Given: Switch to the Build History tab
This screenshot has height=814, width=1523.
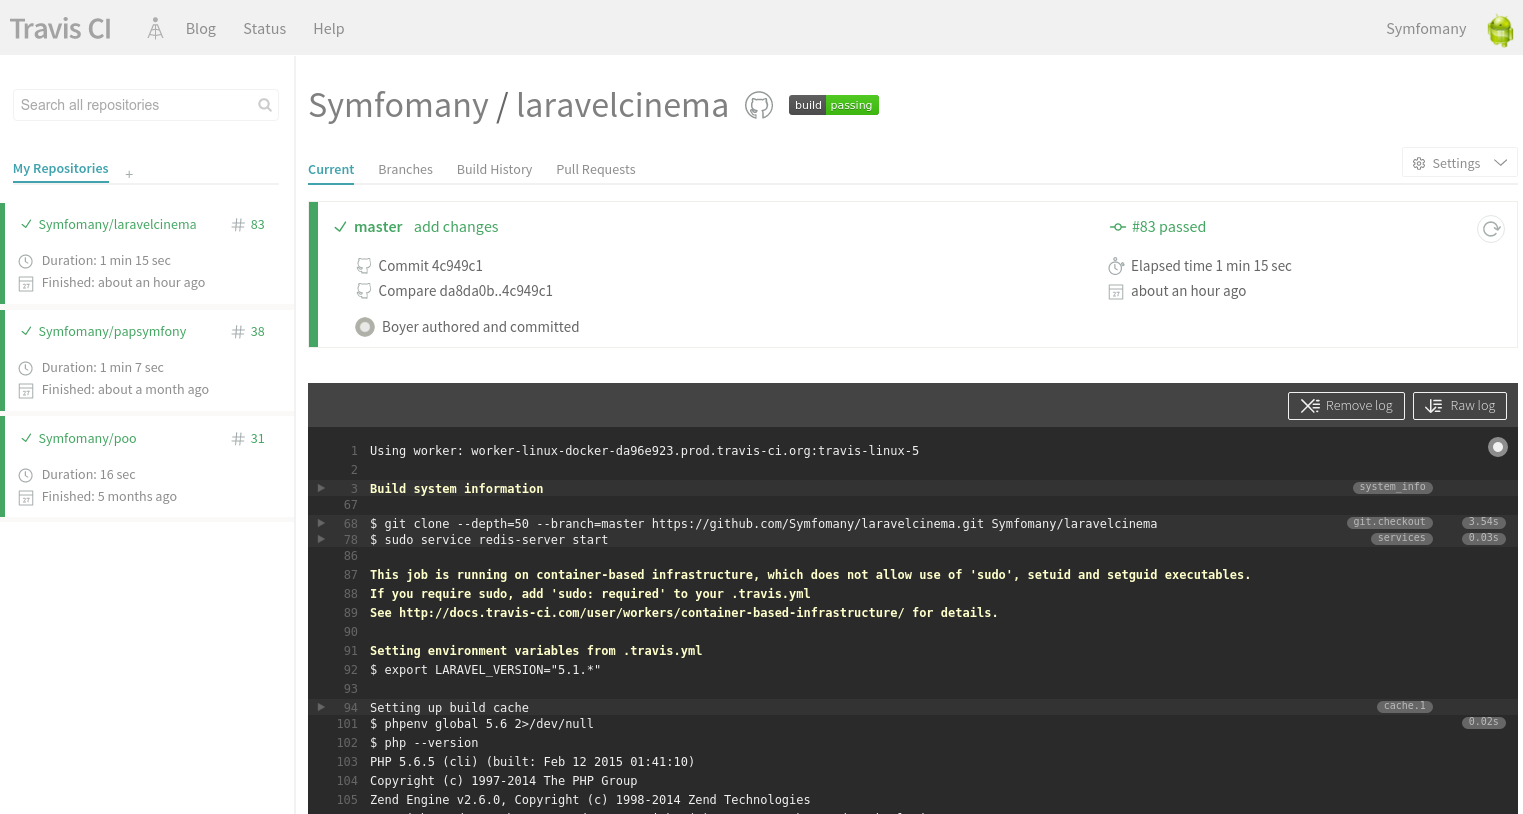Looking at the screenshot, I should click(x=494, y=170).
